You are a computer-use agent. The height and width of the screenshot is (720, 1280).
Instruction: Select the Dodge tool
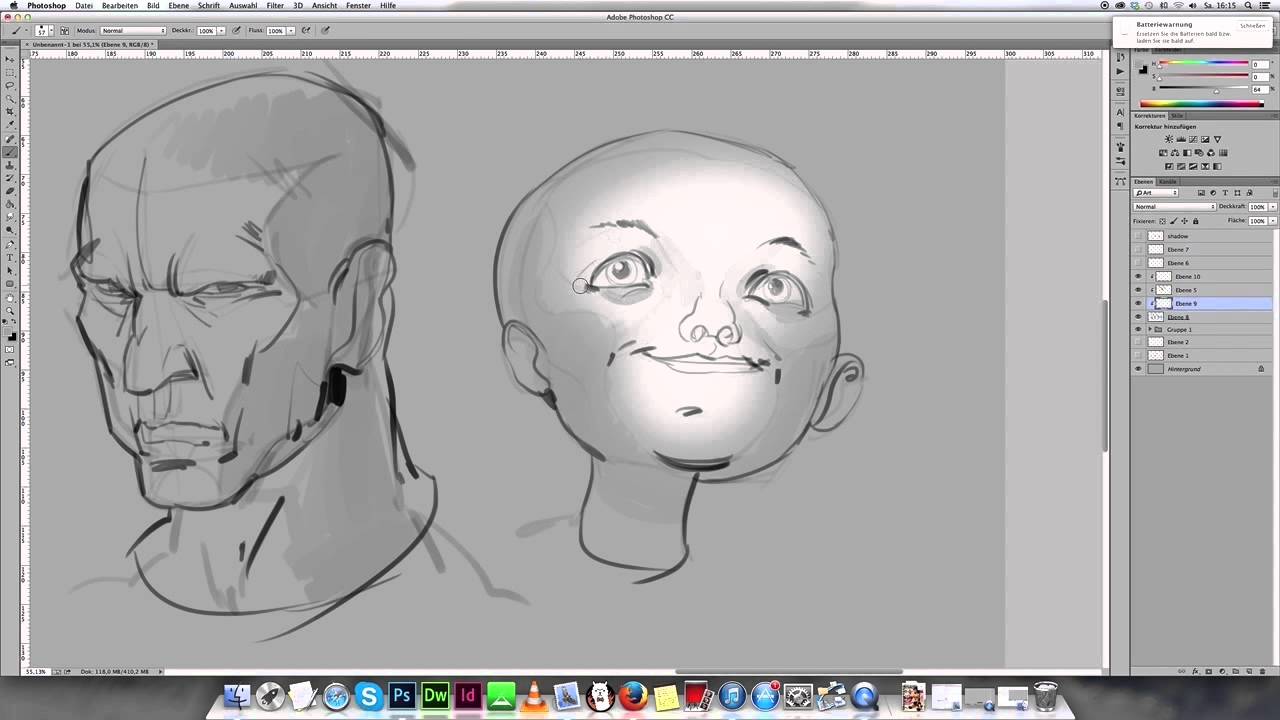tap(10, 230)
